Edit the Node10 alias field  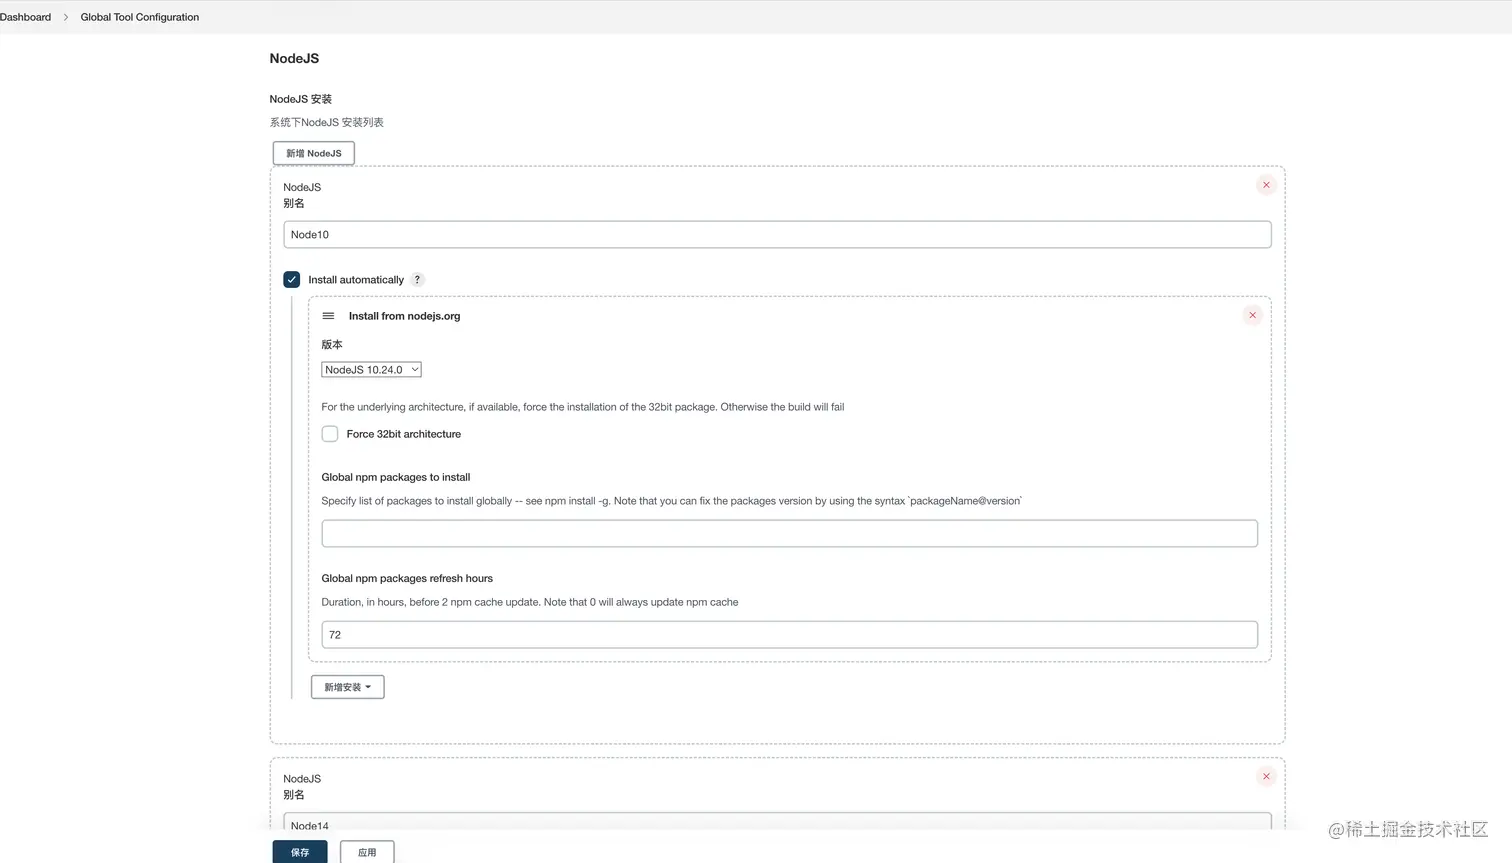[x=777, y=235]
